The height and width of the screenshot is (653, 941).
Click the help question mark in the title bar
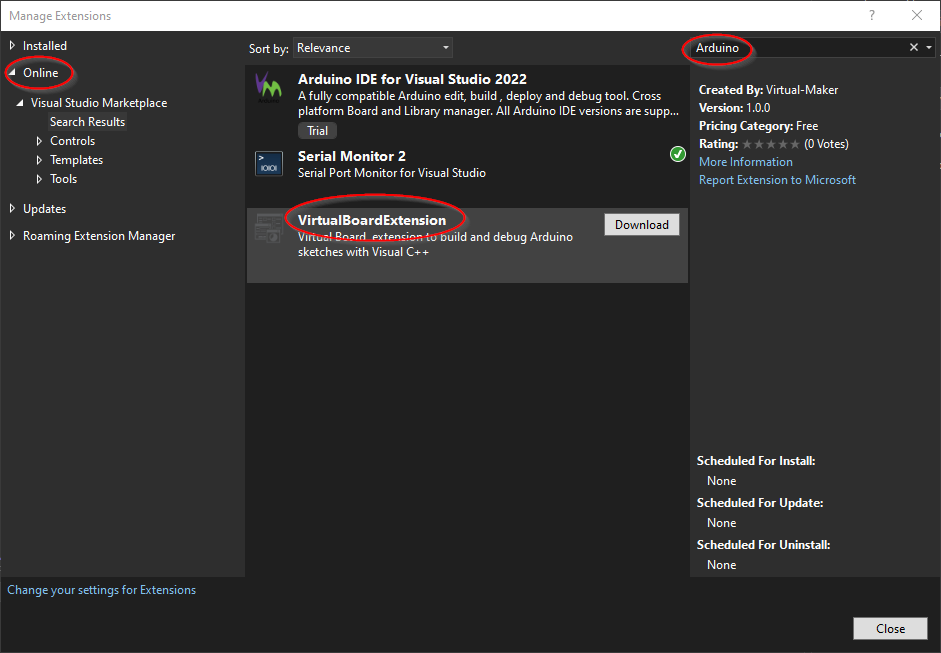point(872,16)
